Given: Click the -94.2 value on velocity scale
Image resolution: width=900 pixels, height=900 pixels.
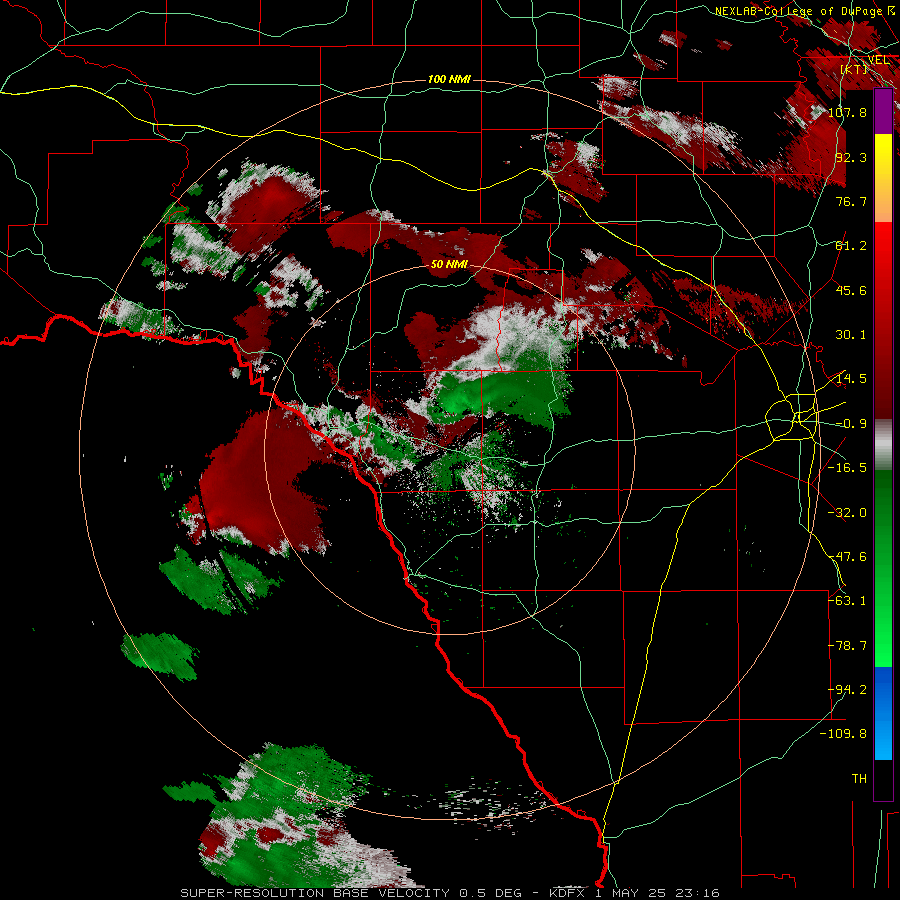Looking at the screenshot, I should point(847,690).
